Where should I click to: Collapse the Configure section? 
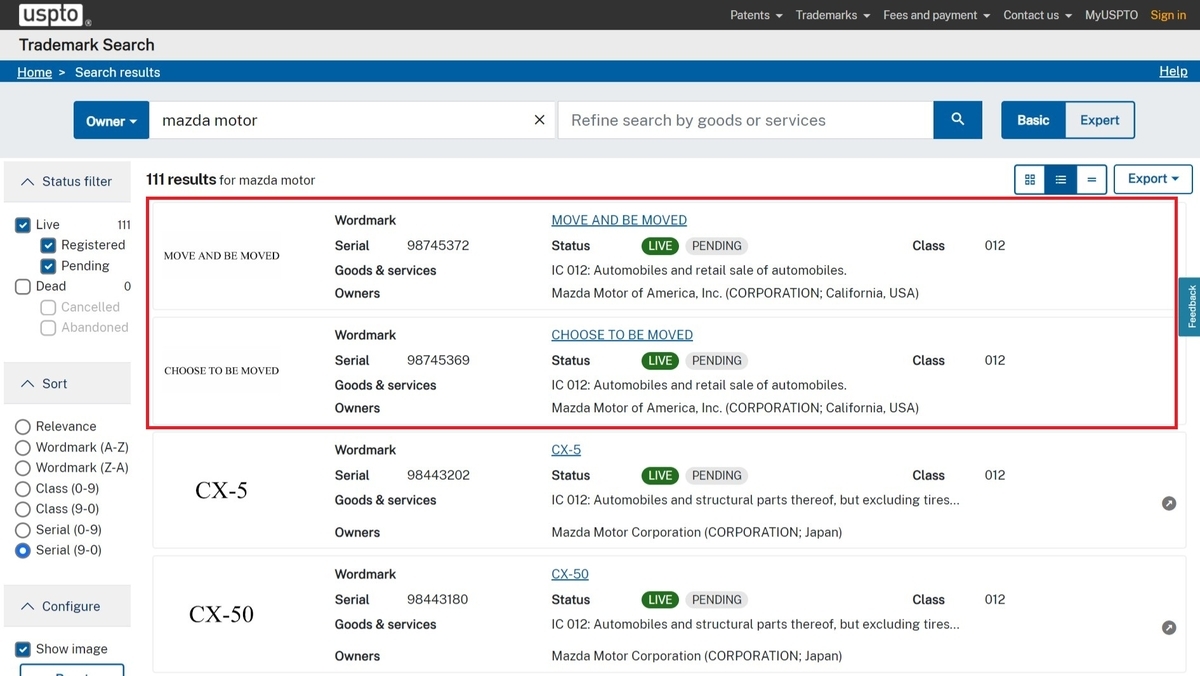coord(67,606)
